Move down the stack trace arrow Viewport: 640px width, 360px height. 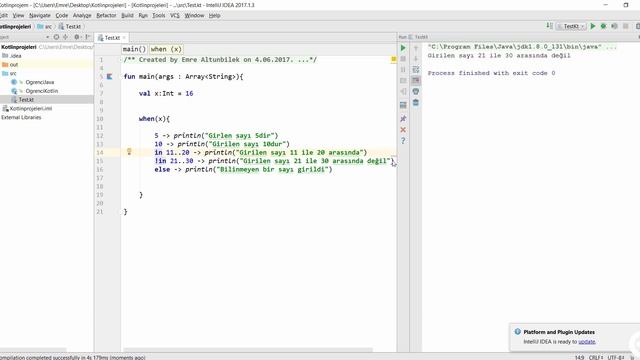pos(416,59)
